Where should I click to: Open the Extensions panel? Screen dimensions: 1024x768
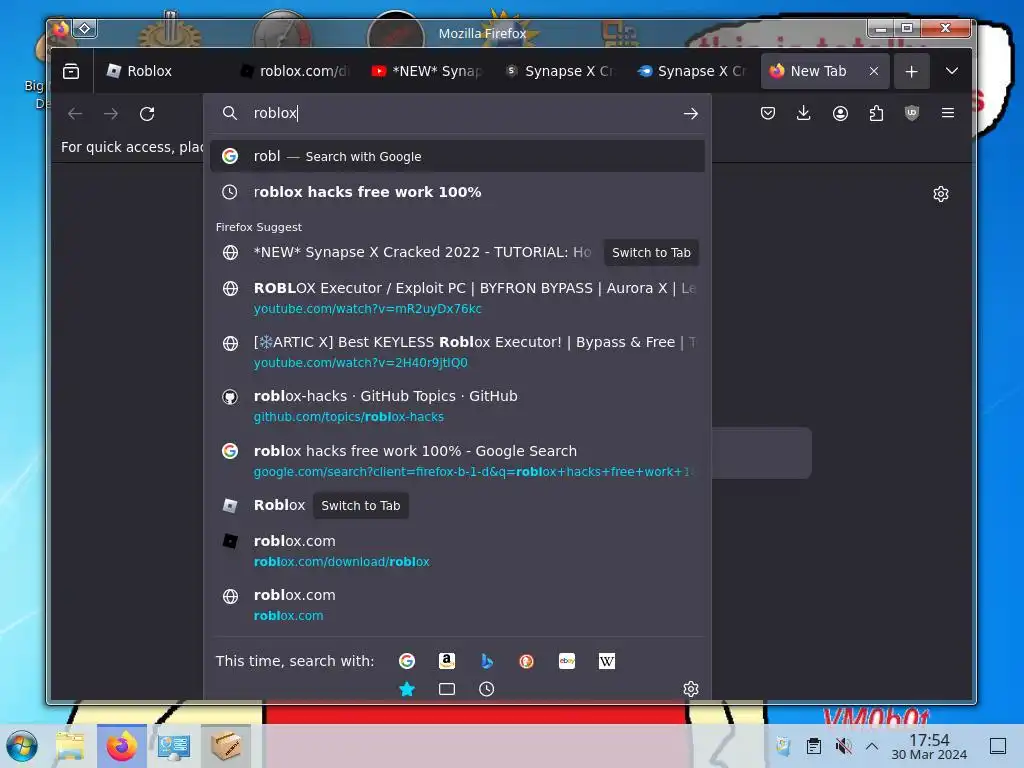[876, 113]
